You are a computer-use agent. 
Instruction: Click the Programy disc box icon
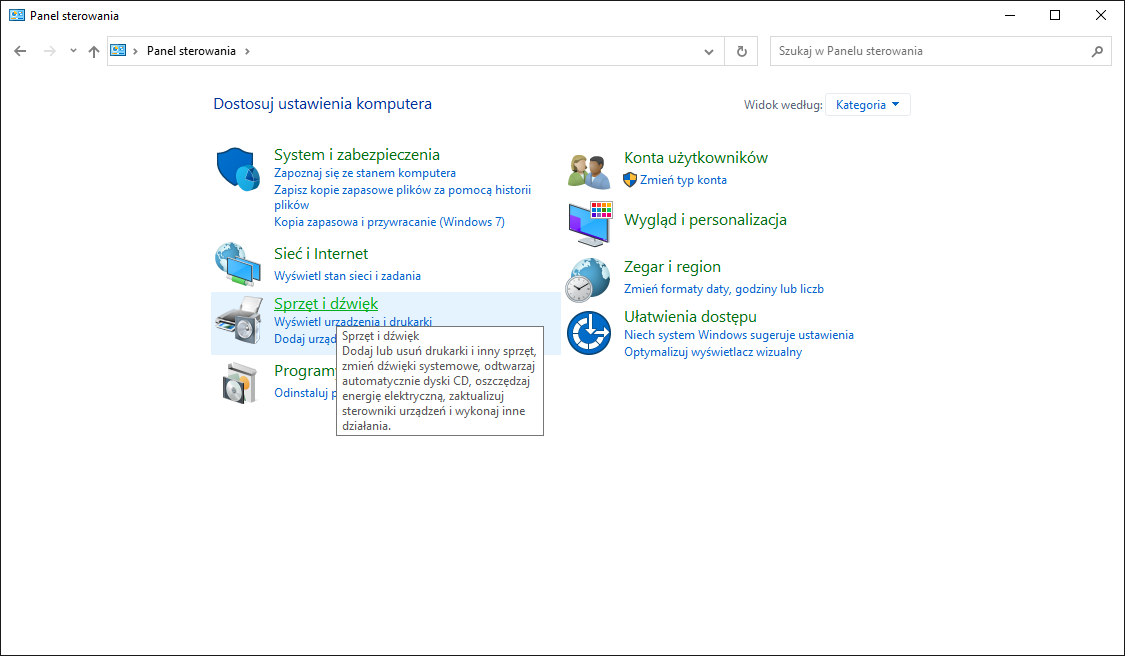tap(239, 383)
